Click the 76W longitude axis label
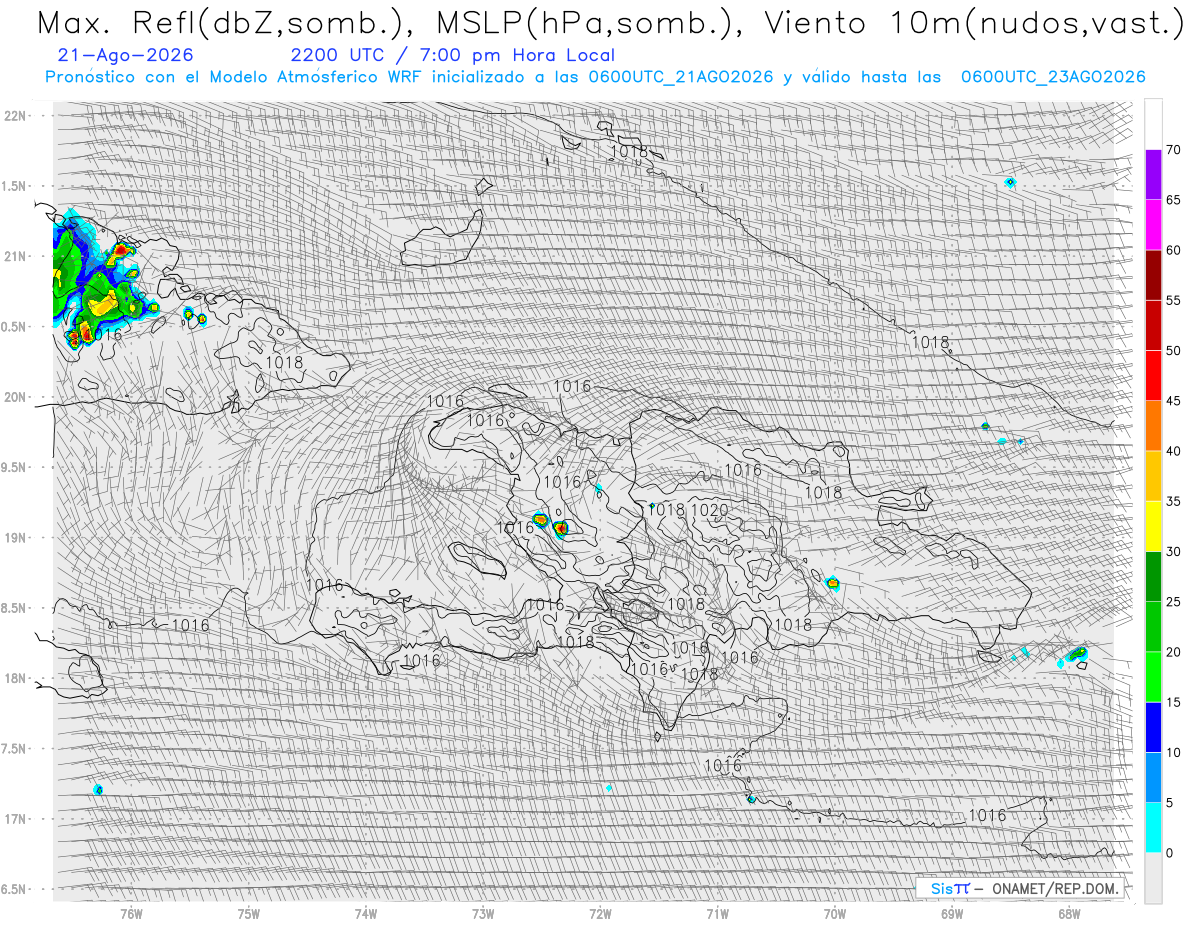Viewport: 1200px width, 927px height. click(x=130, y=912)
